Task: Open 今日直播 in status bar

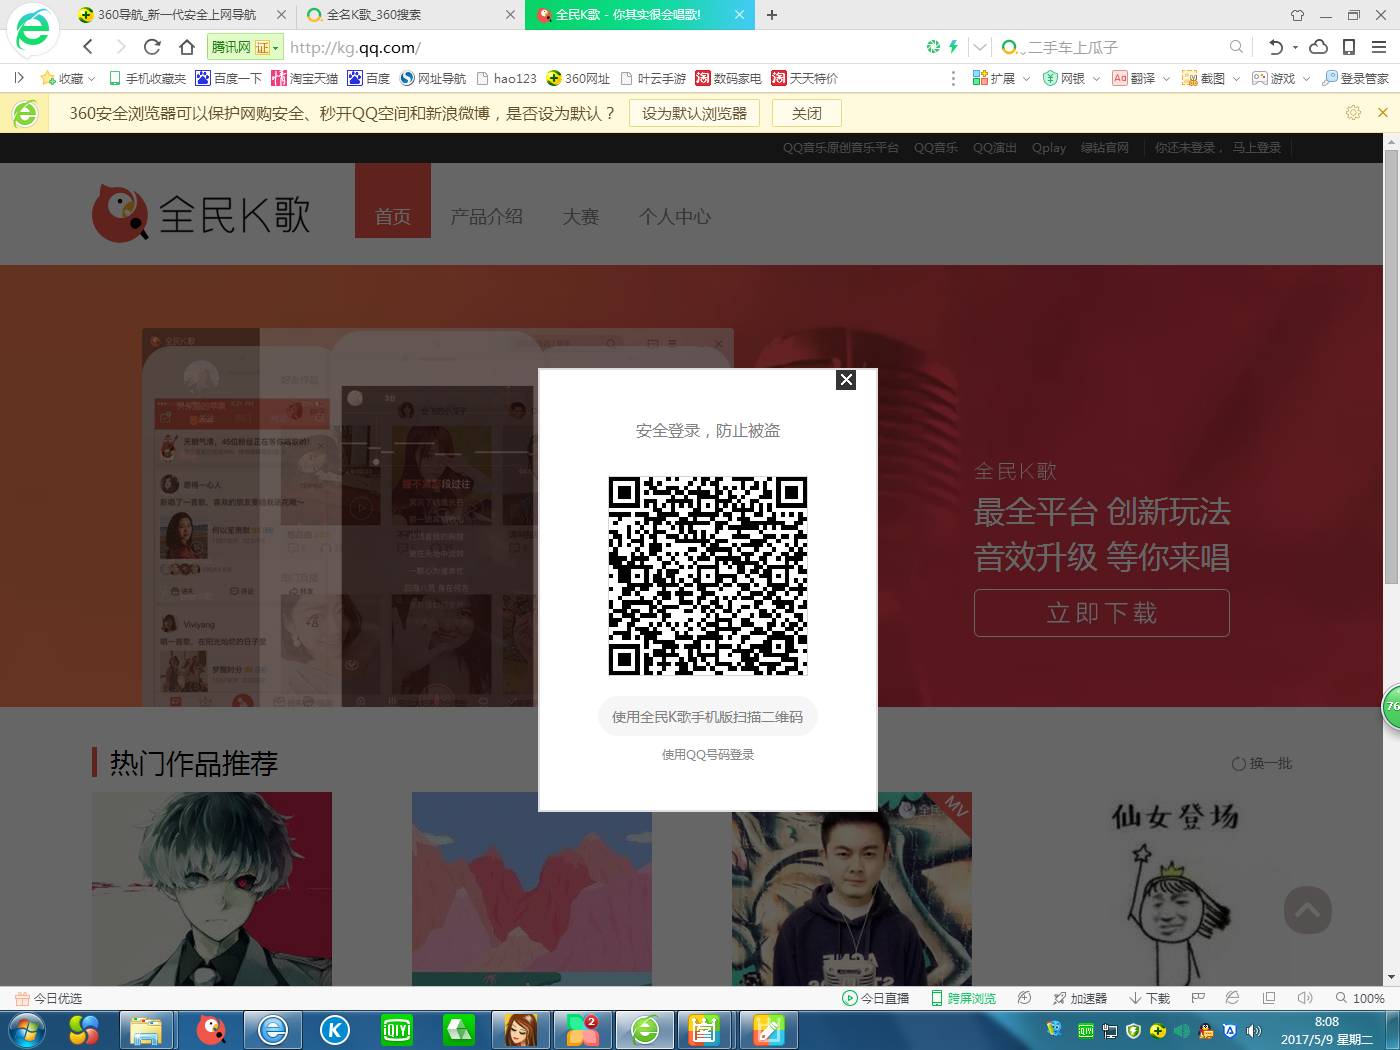Action: 876,998
